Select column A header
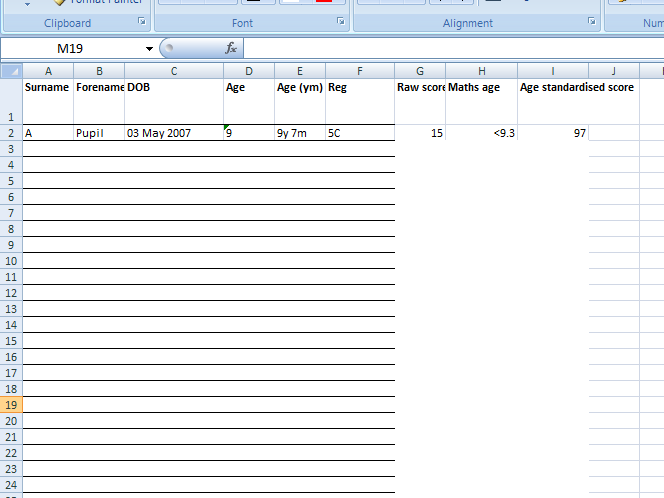 pyautogui.click(x=48, y=71)
